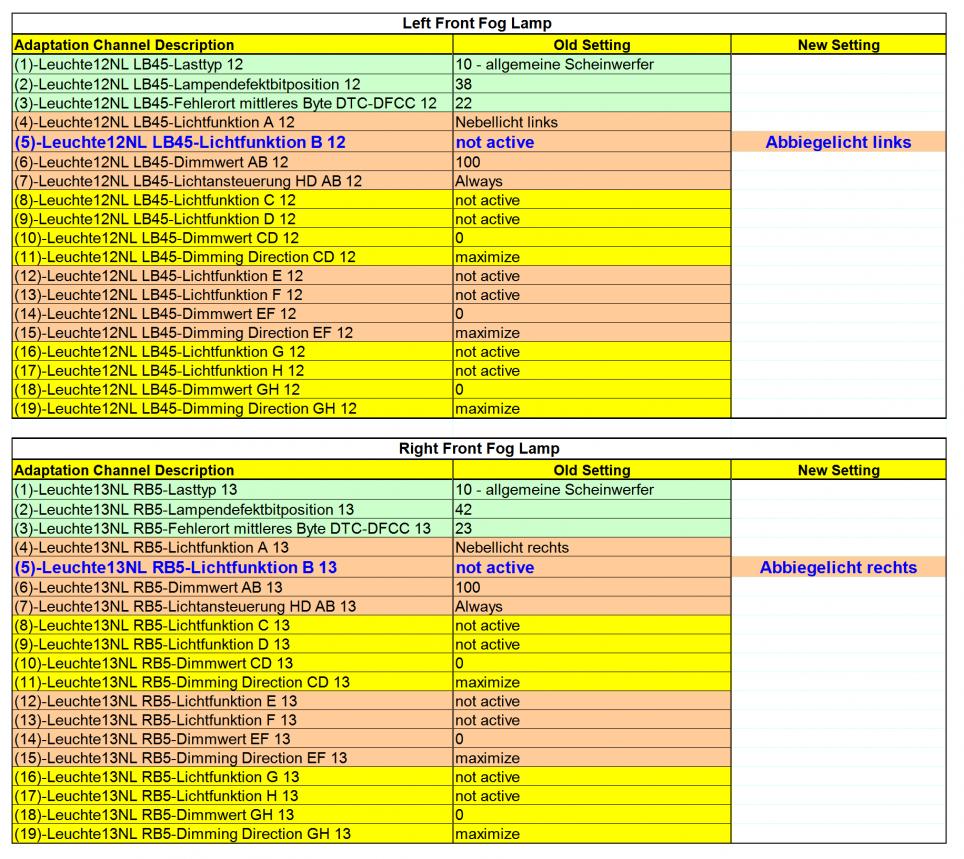The height and width of the screenshot is (859, 964).
Task: Click the Leuchte12NL LB45-Dimming Direction GH 12 row label
Action: [185, 408]
